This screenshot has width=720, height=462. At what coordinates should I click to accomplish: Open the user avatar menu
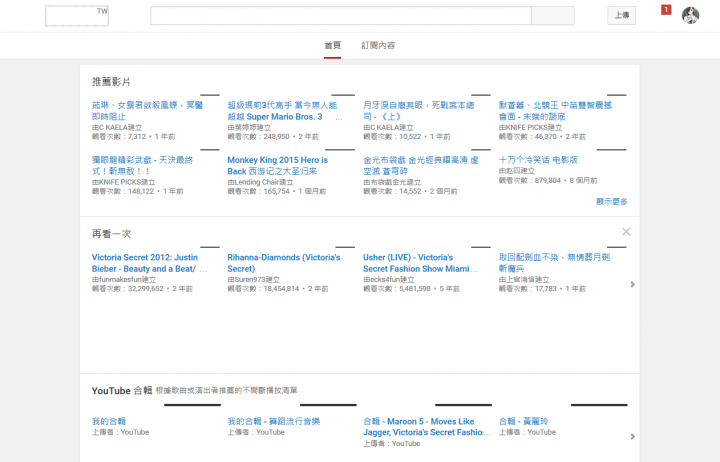pos(690,15)
